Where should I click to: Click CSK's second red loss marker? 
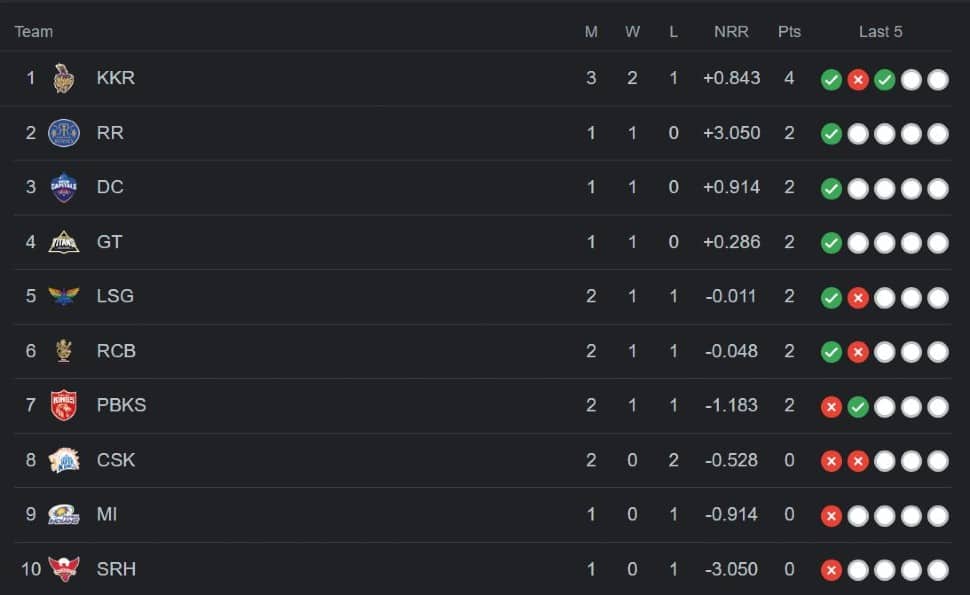pos(858,461)
